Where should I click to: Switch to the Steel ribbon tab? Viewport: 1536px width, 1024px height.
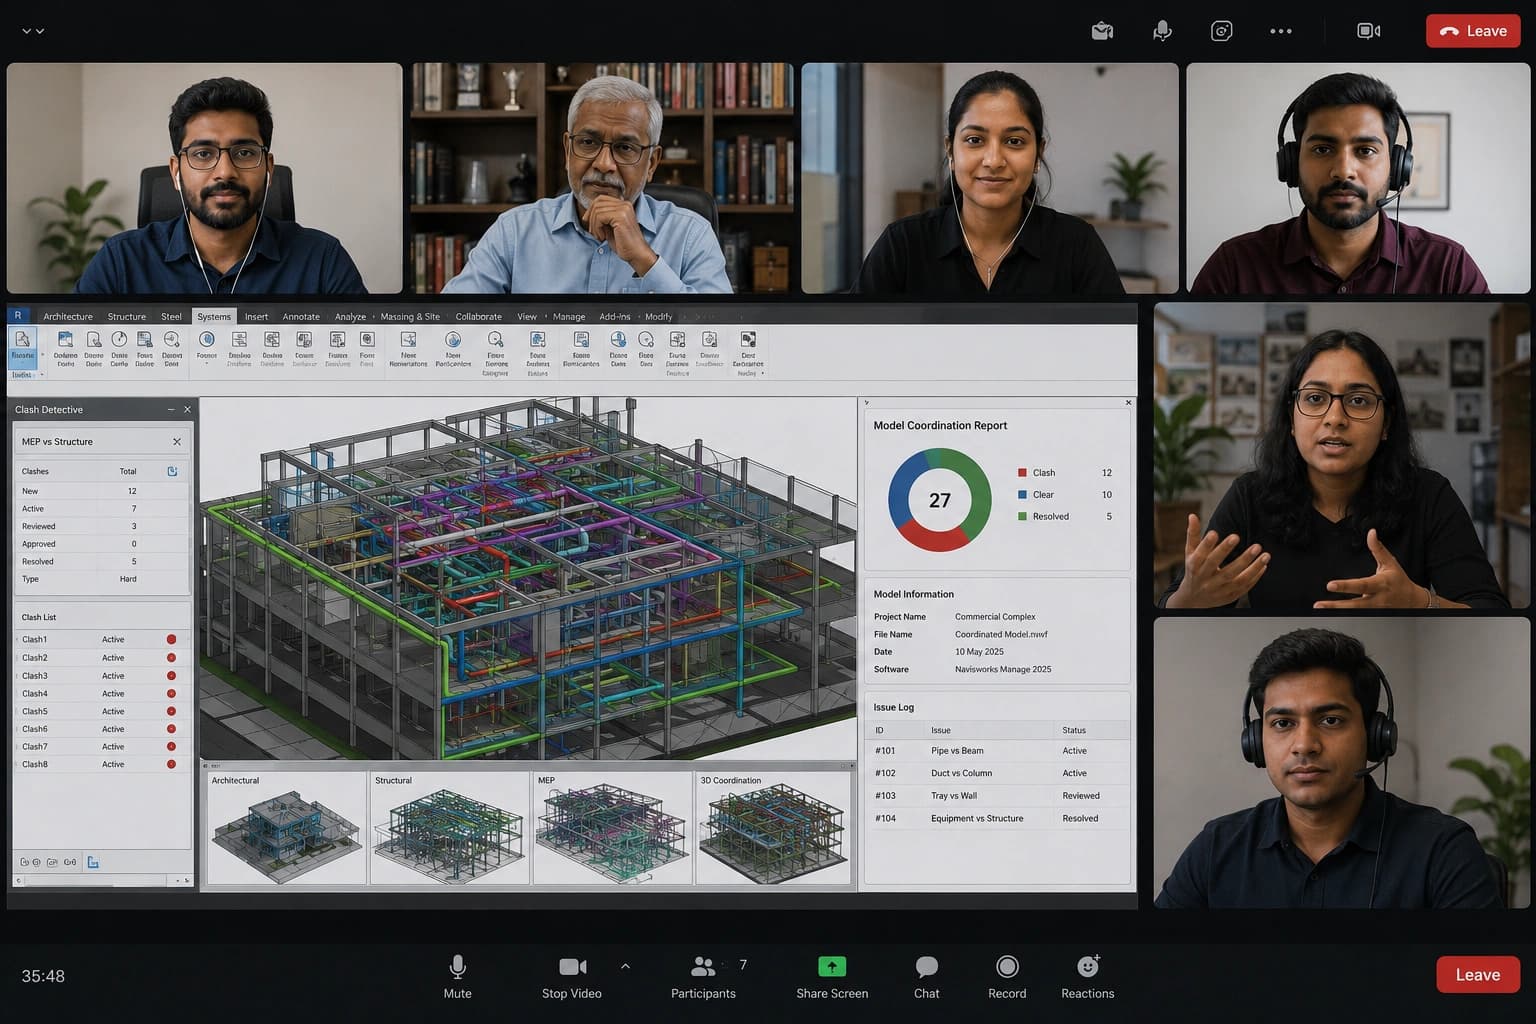point(171,316)
